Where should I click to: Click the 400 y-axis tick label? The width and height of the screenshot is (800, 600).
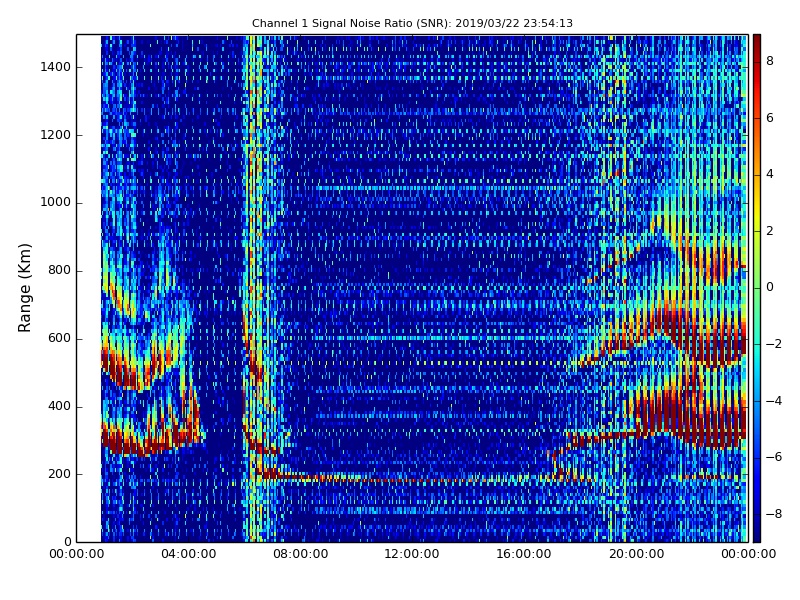[59, 406]
